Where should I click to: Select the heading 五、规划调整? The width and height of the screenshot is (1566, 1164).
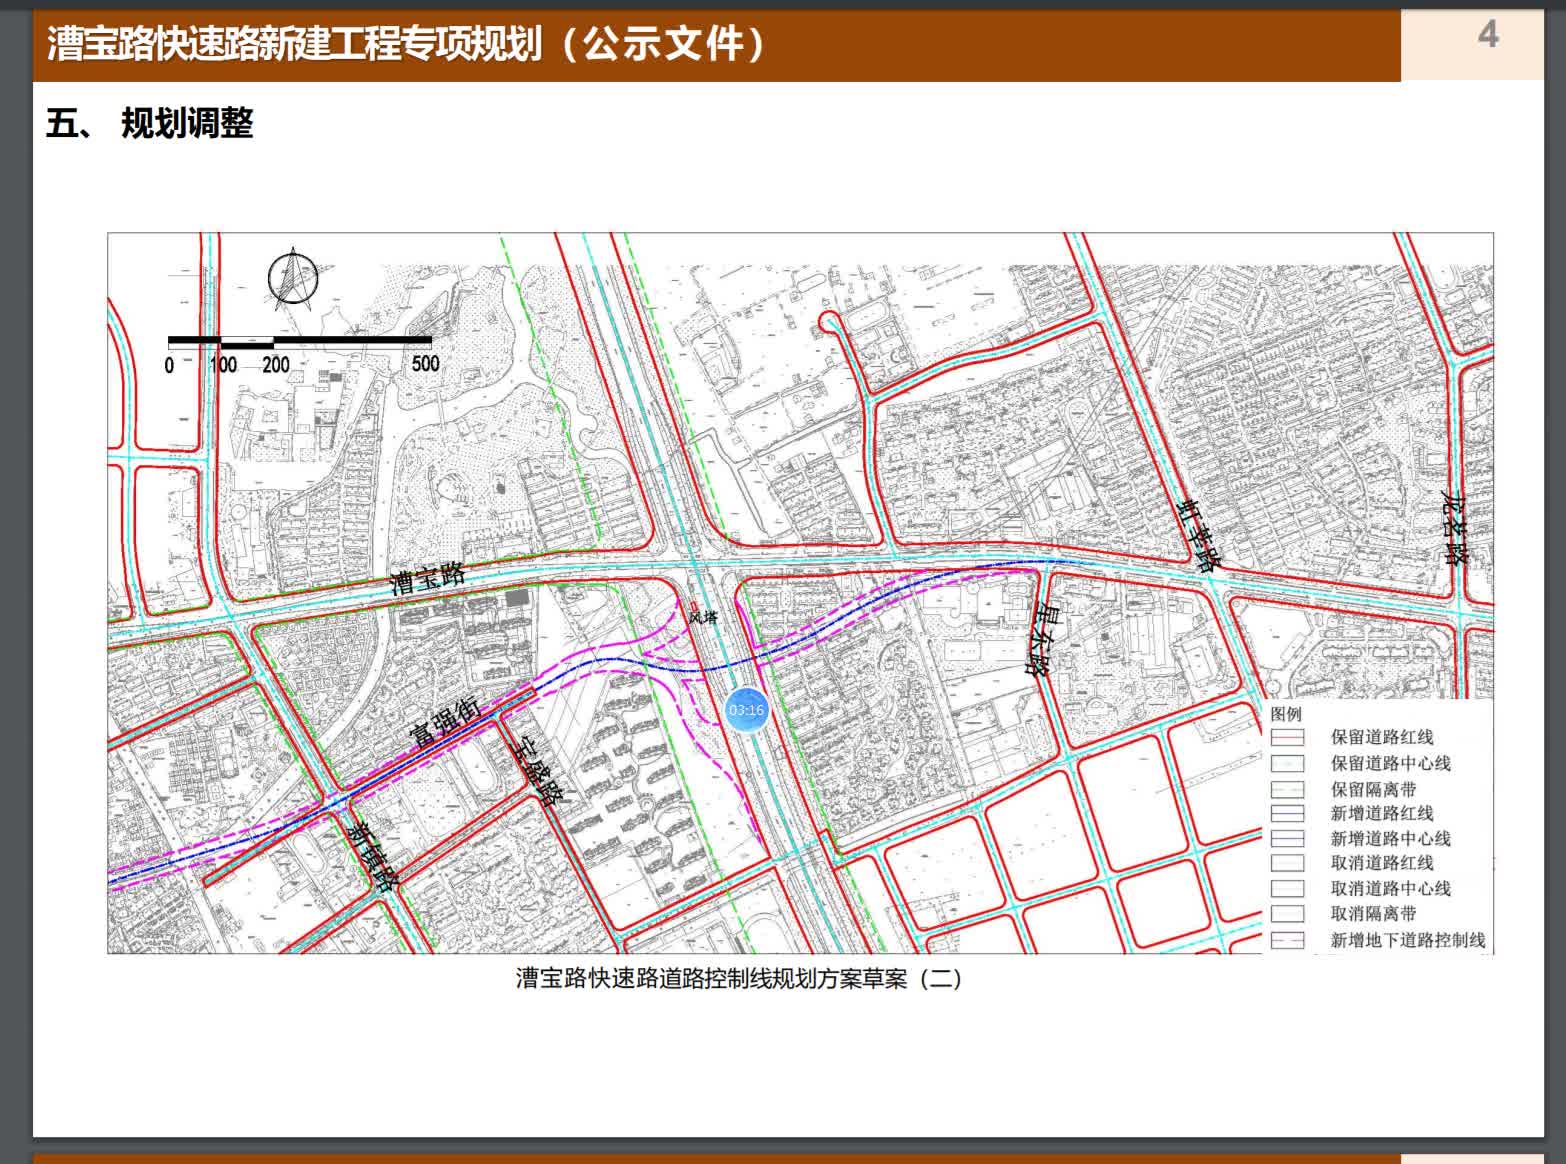(149, 124)
